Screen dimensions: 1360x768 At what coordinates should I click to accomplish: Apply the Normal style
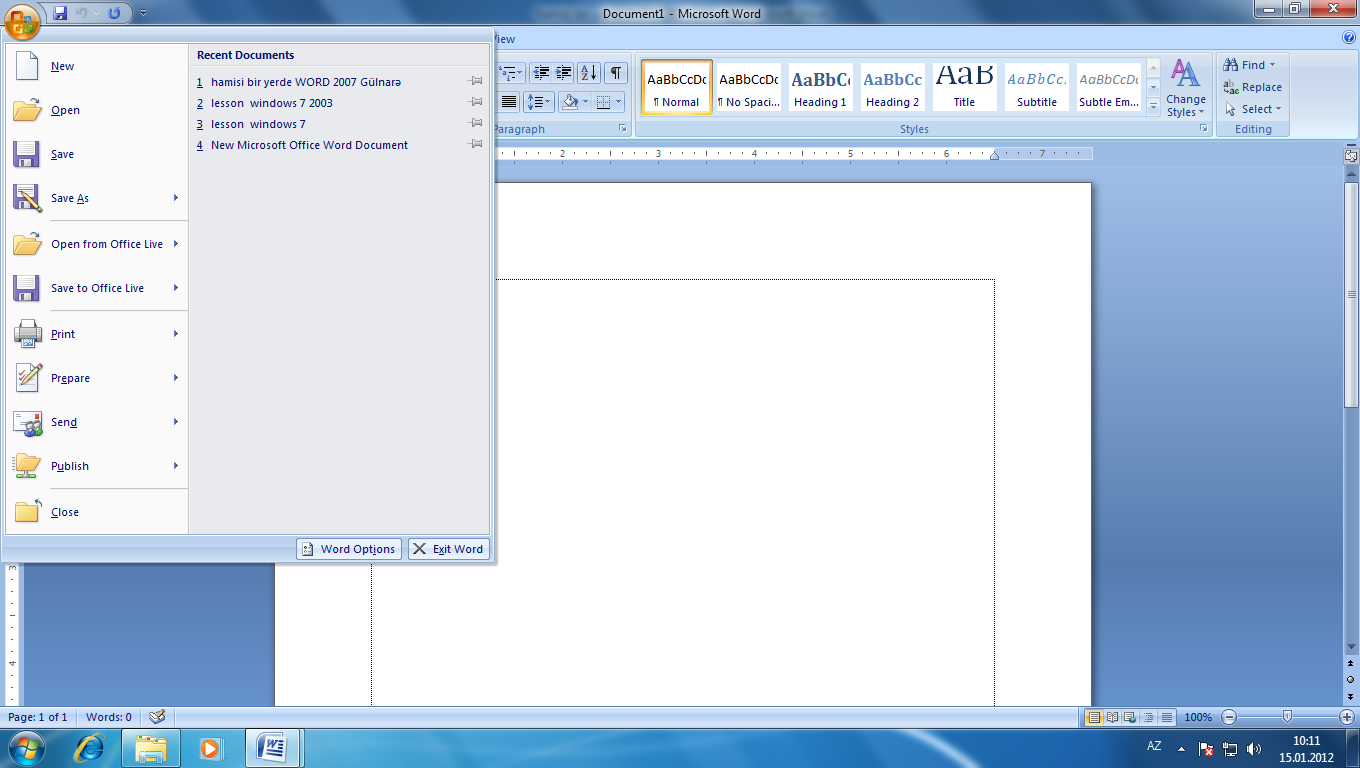pos(677,87)
